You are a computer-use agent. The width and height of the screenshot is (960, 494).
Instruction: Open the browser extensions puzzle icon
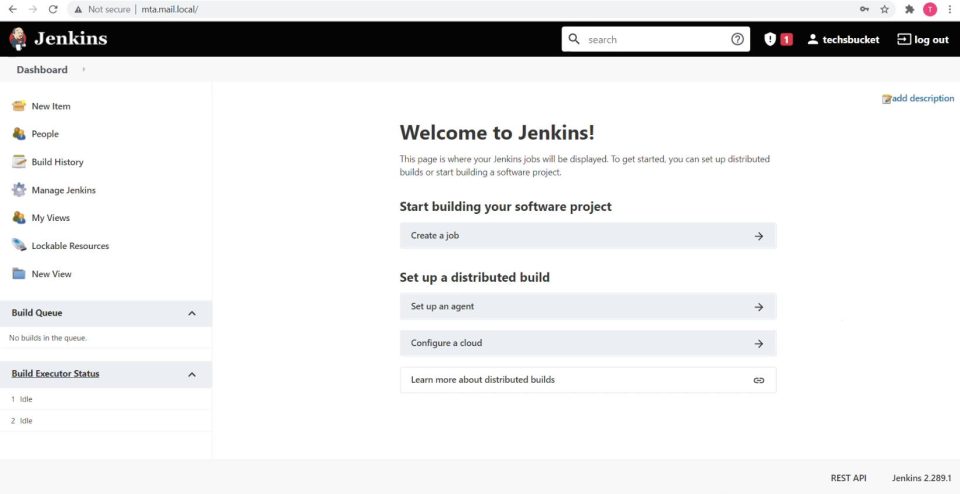tap(909, 9)
